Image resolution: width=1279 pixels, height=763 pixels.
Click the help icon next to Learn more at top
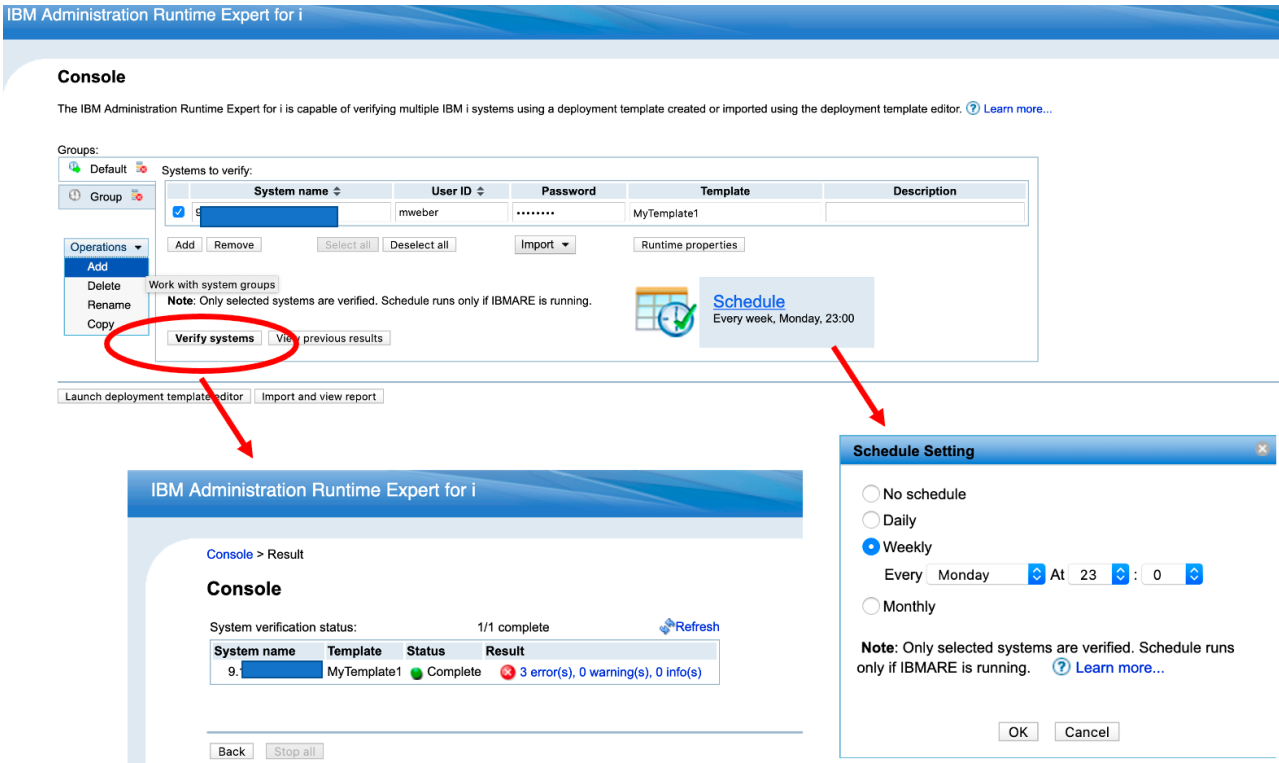click(972, 109)
